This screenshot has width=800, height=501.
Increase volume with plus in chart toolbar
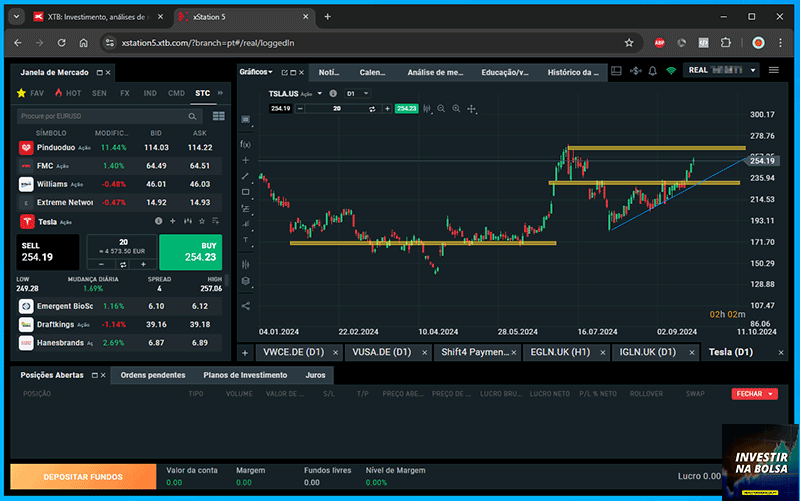387,109
